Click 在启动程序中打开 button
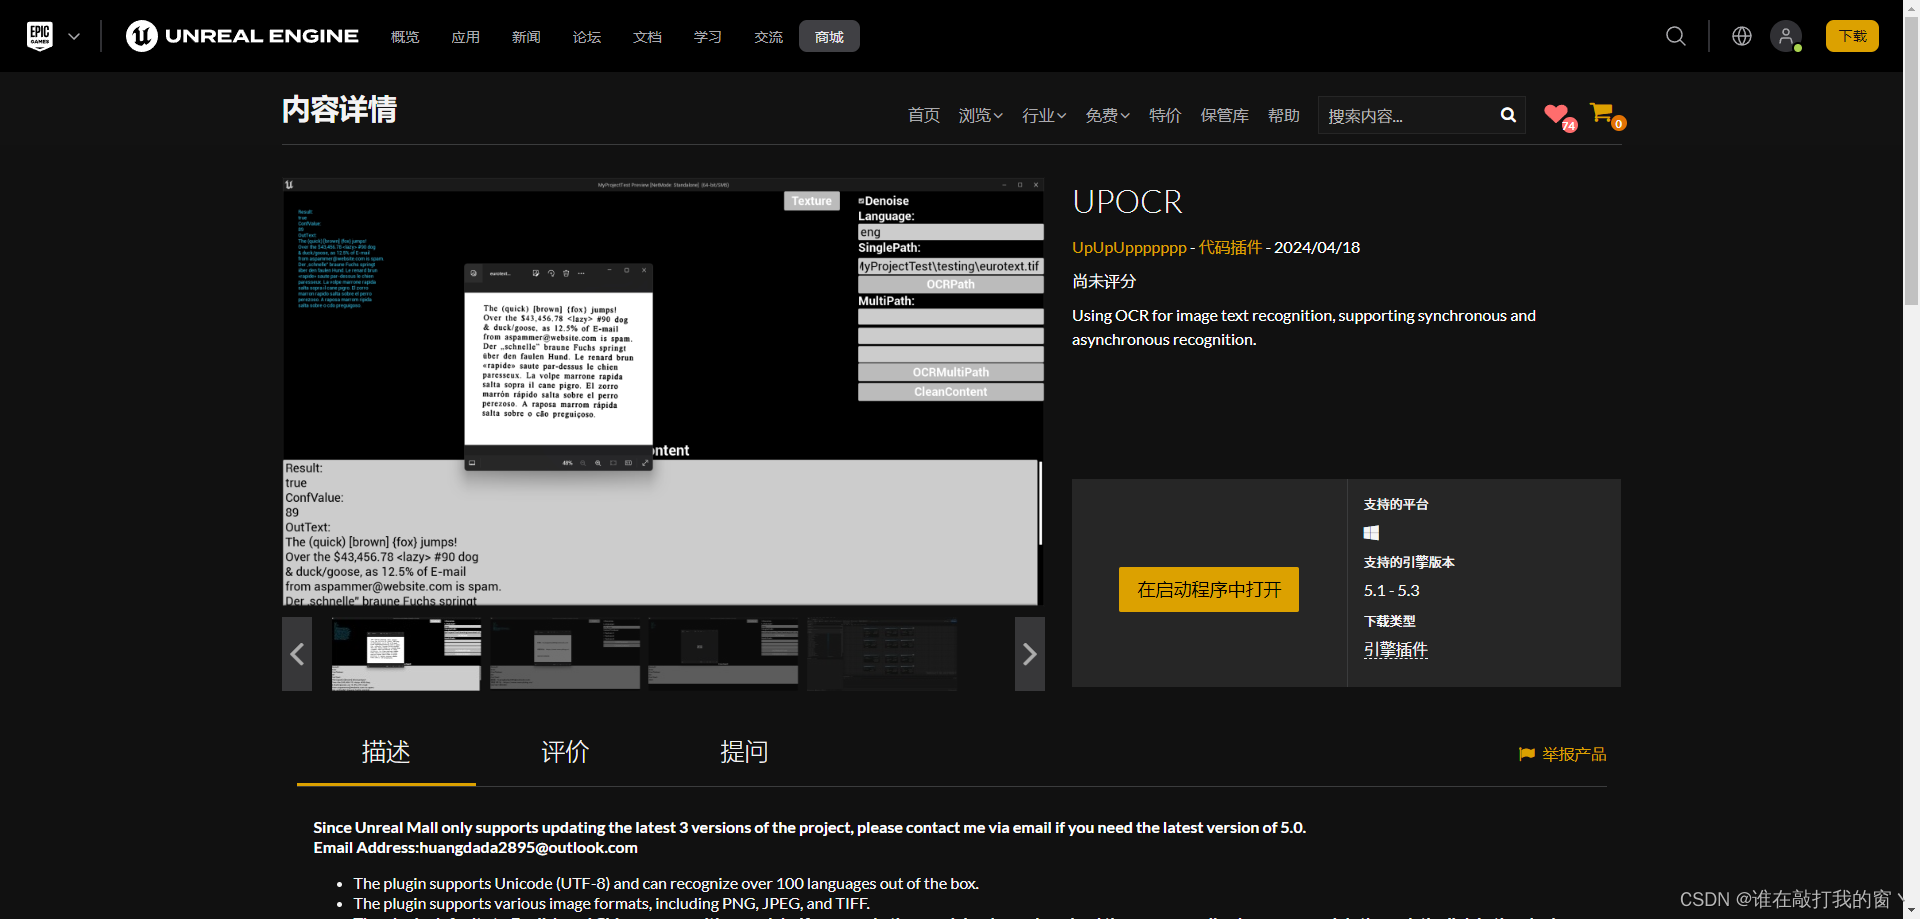Viewport: 1920px width, 919px height. (1209, 590)
